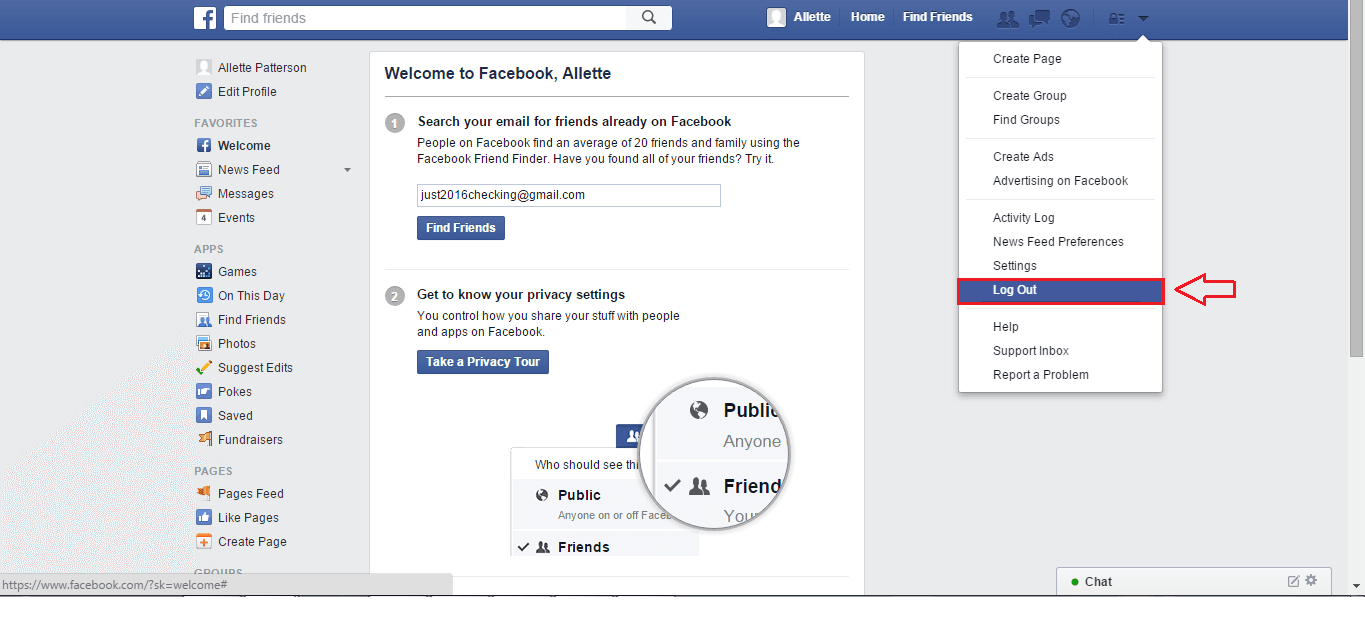
Task: Click Find Friends link in top bar
Action: 937,17
